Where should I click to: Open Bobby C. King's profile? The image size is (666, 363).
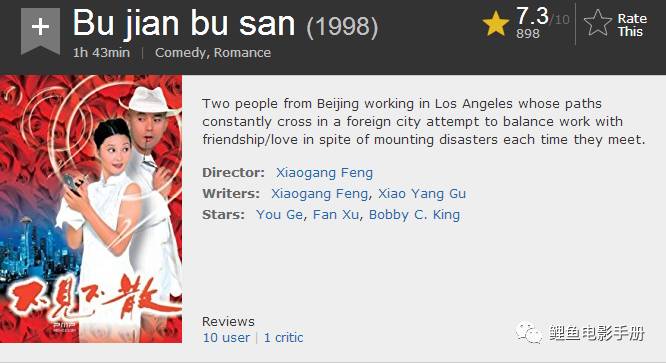point(414,215)
